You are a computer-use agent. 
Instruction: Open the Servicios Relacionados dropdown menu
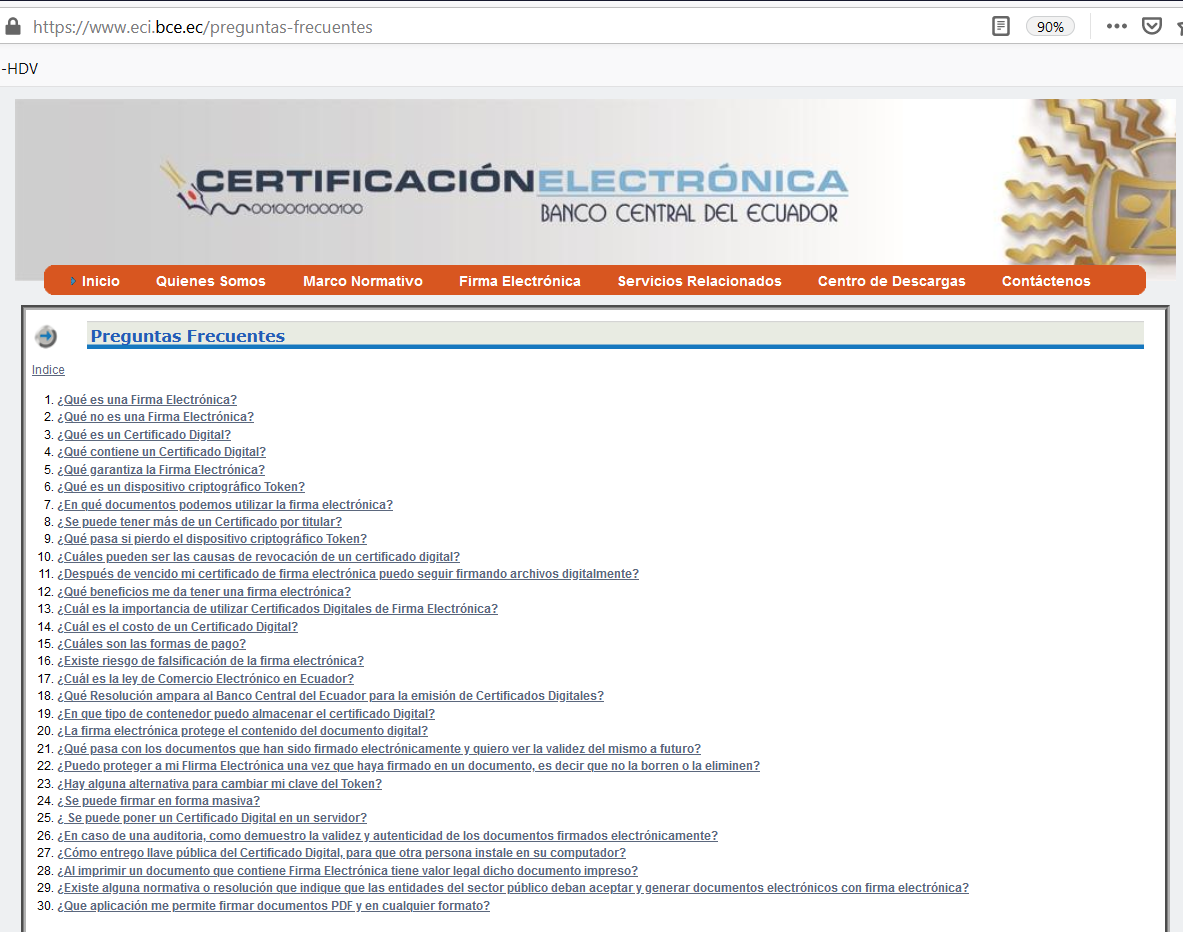699,281
